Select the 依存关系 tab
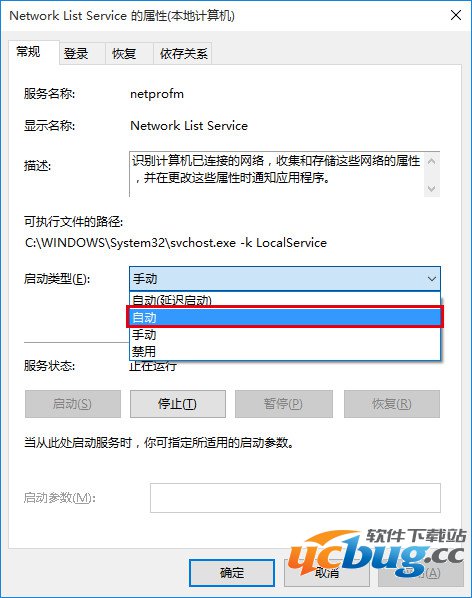The image size is (472, 598). 183,53
